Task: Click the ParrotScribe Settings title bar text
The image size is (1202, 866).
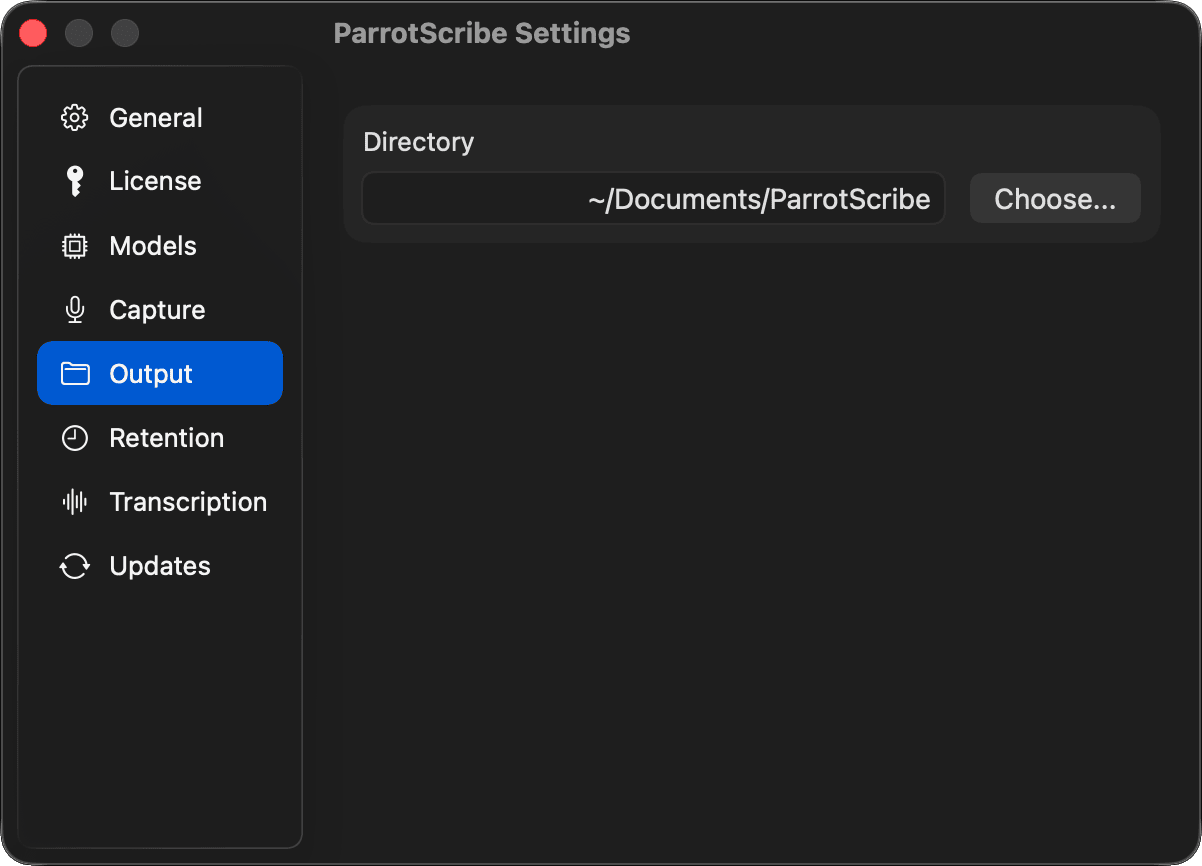Action: tap(482, 33)
